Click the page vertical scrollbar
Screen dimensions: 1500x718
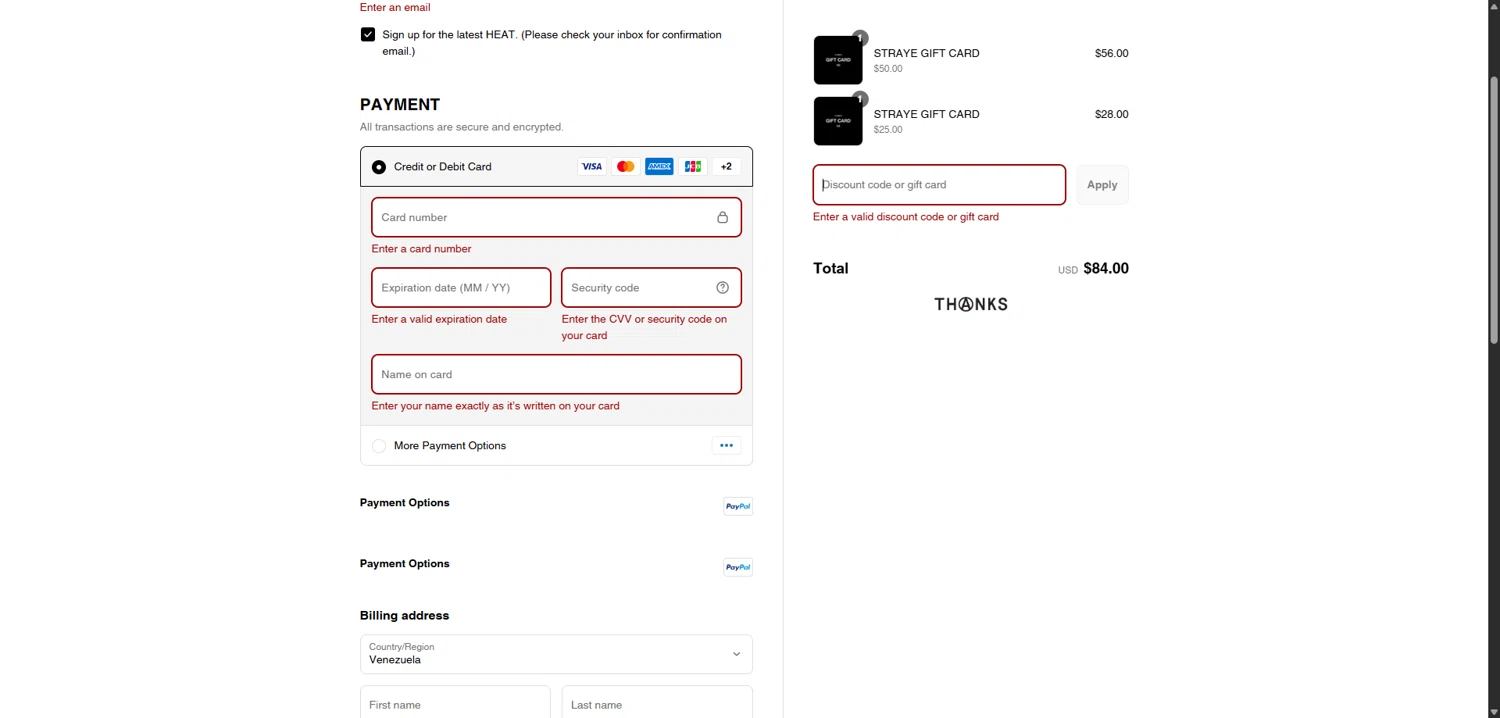click(1494, 210)
